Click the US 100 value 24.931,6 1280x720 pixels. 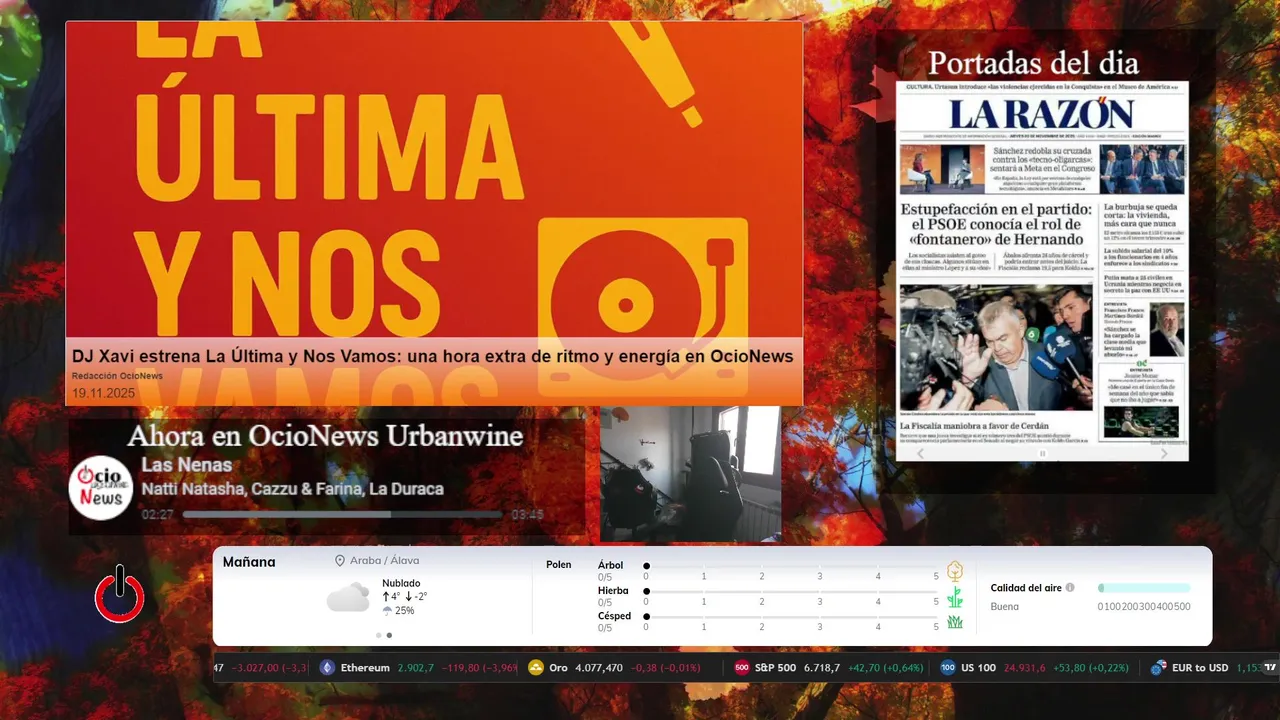coord(1025,668)
